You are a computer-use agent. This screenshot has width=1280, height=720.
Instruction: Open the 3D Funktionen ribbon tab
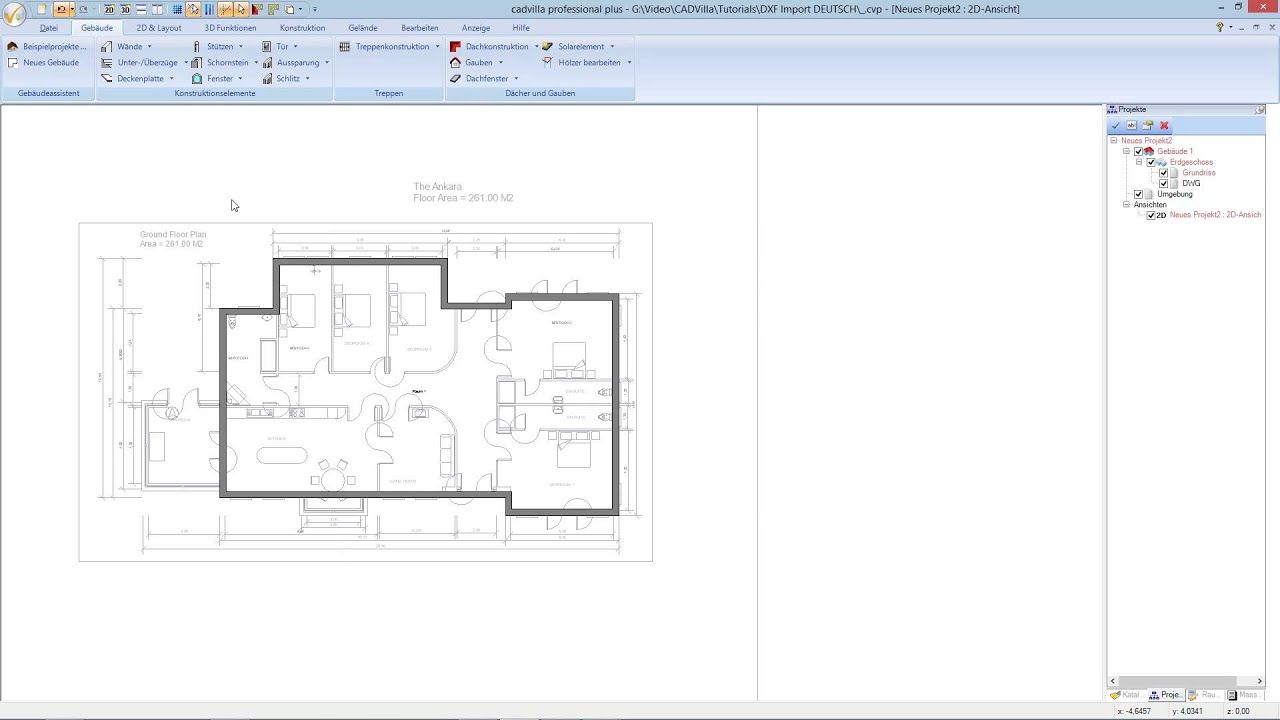click(230, 28)
